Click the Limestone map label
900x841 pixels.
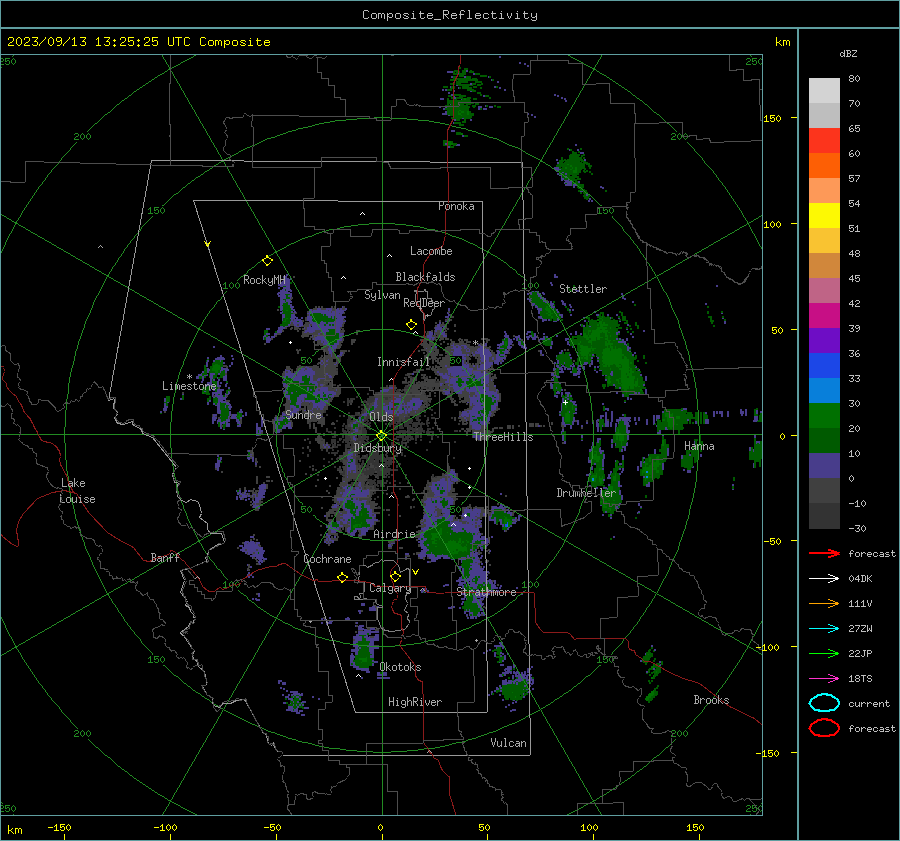[189, 386]
